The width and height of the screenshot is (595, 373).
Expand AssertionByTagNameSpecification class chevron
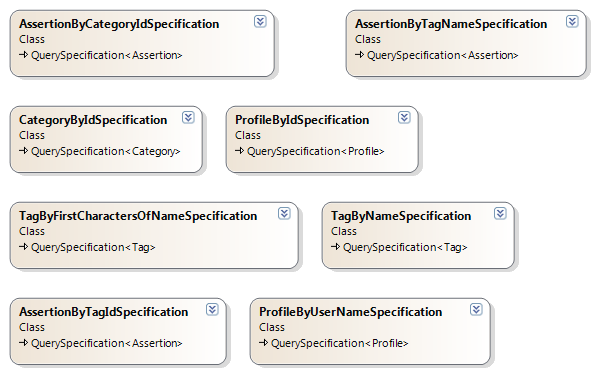pos(572,22)
